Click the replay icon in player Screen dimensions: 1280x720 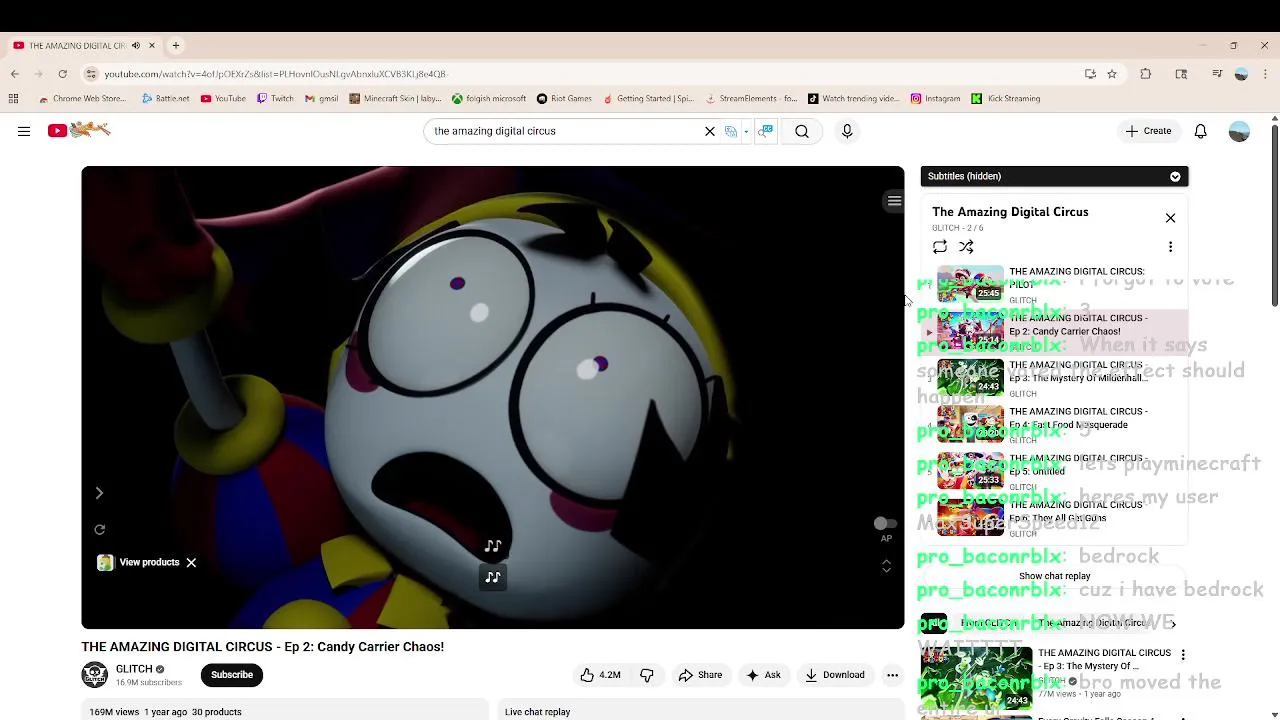(x=99, y=529)
